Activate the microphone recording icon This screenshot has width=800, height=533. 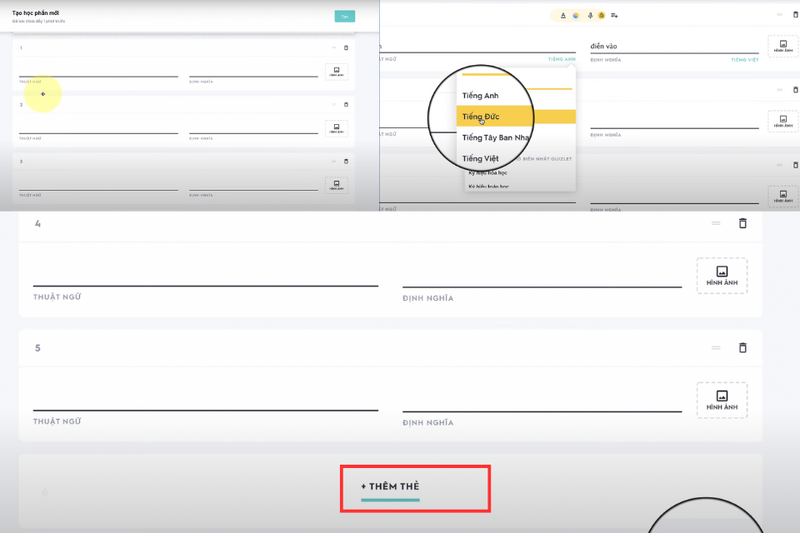(590, 15)
